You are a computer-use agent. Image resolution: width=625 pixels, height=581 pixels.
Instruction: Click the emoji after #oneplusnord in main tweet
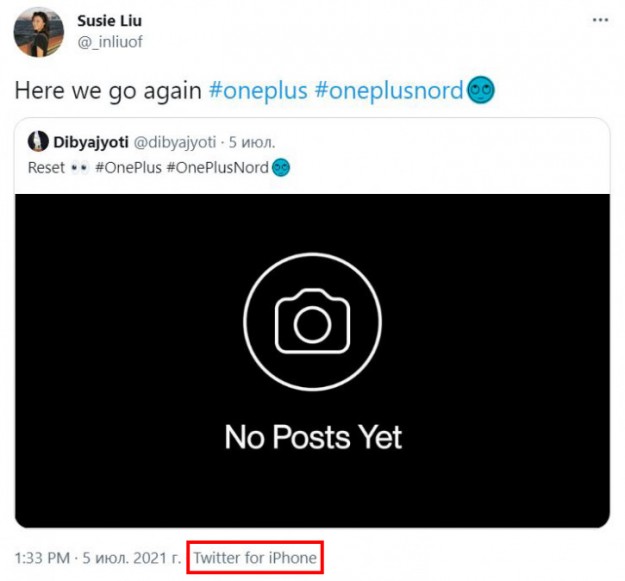point(481,91)
